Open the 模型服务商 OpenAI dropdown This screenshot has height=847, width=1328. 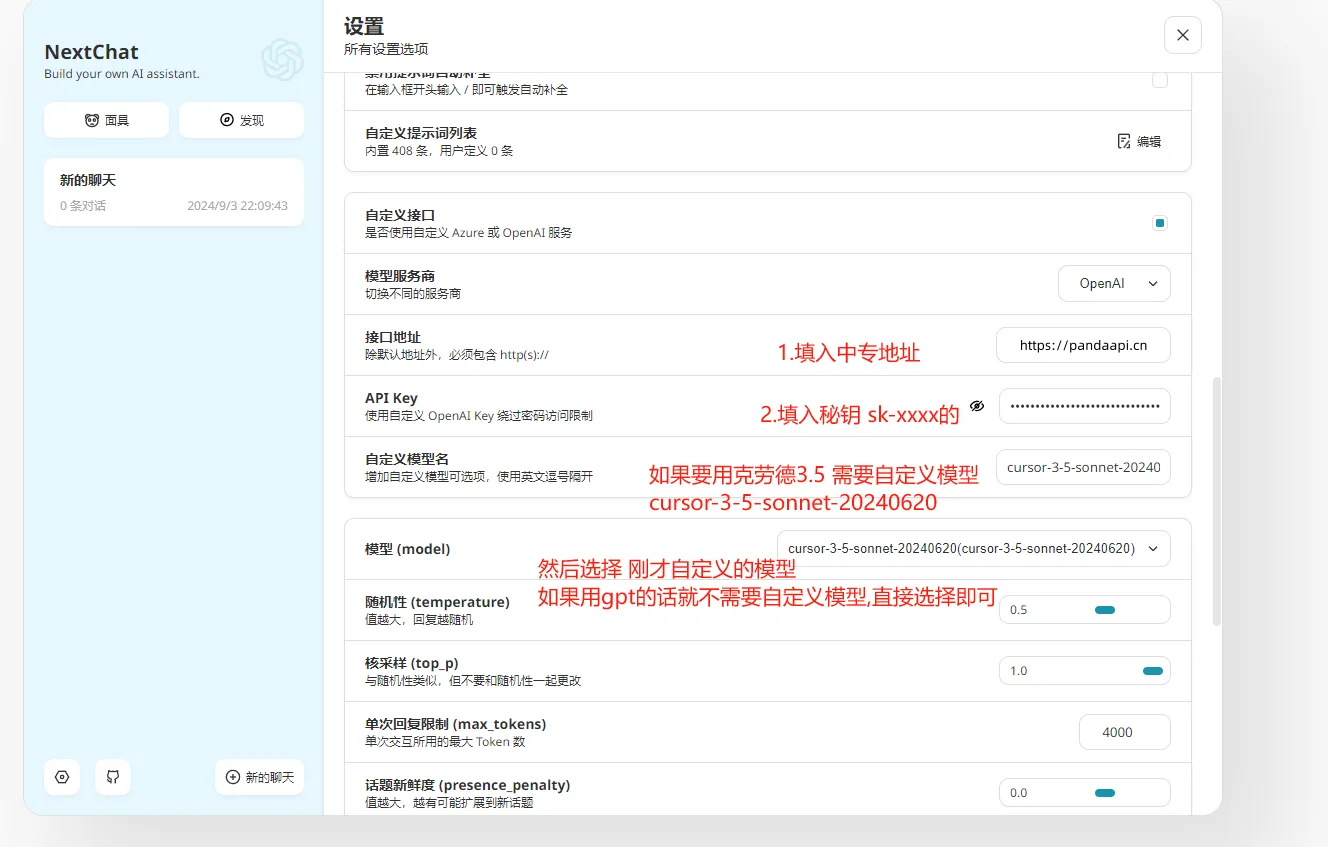(x=1114, y=284)
